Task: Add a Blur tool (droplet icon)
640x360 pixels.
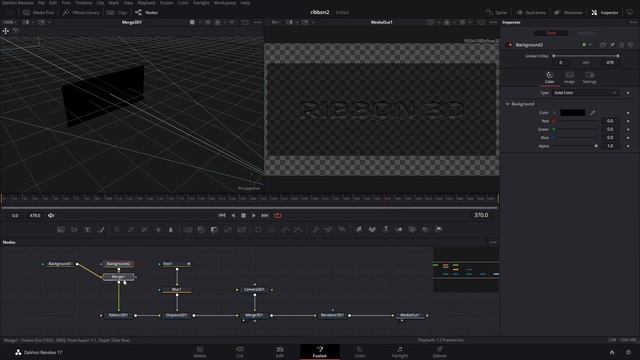Action: tap(171, 230)
